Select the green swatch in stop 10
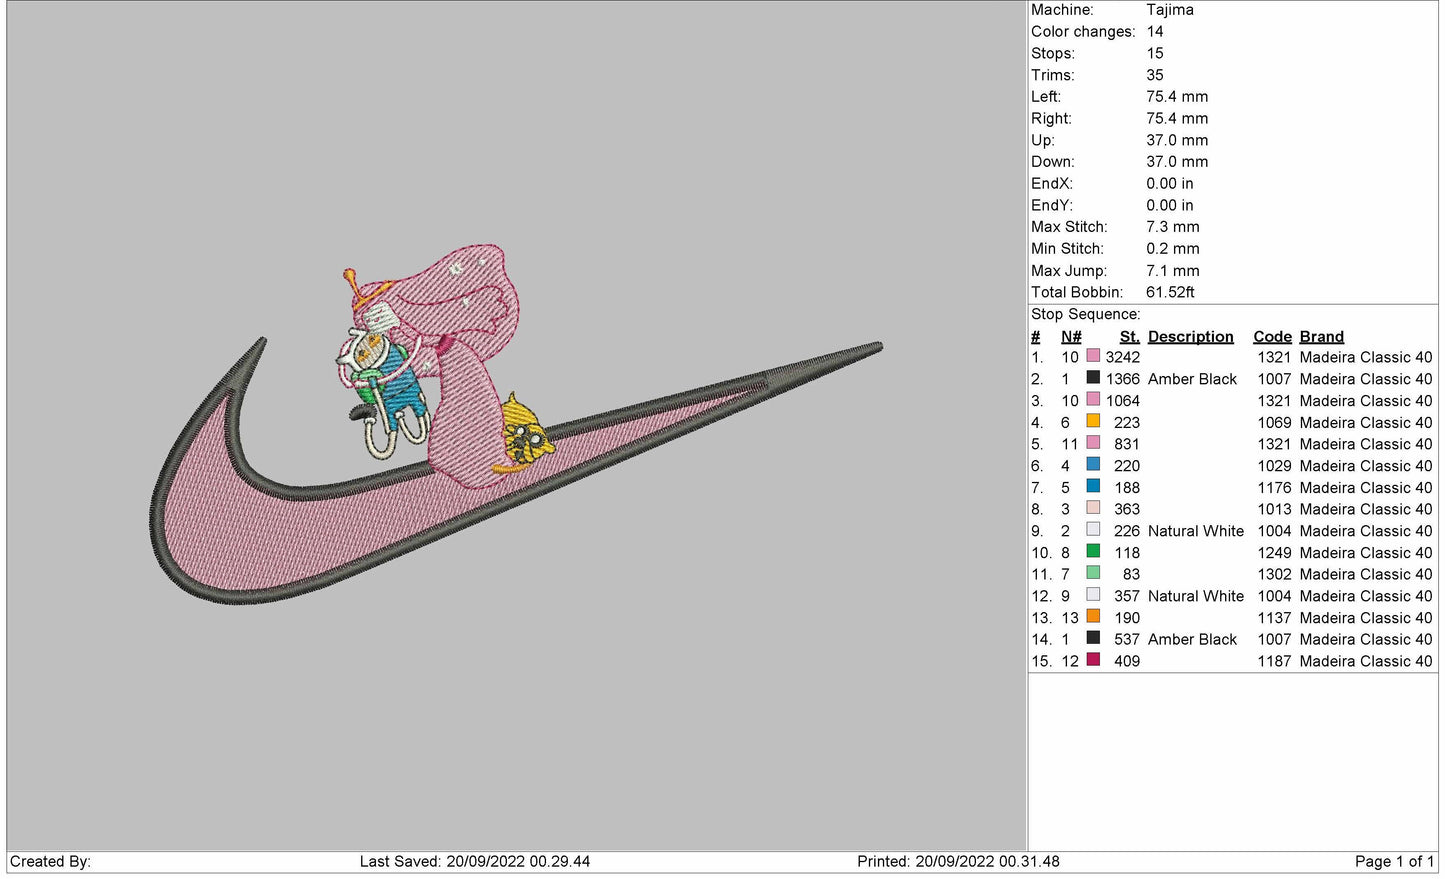 (1093, 552)
